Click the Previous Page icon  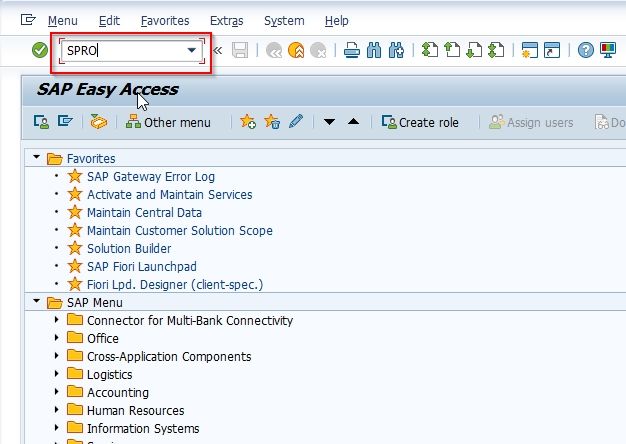[452, 50]
